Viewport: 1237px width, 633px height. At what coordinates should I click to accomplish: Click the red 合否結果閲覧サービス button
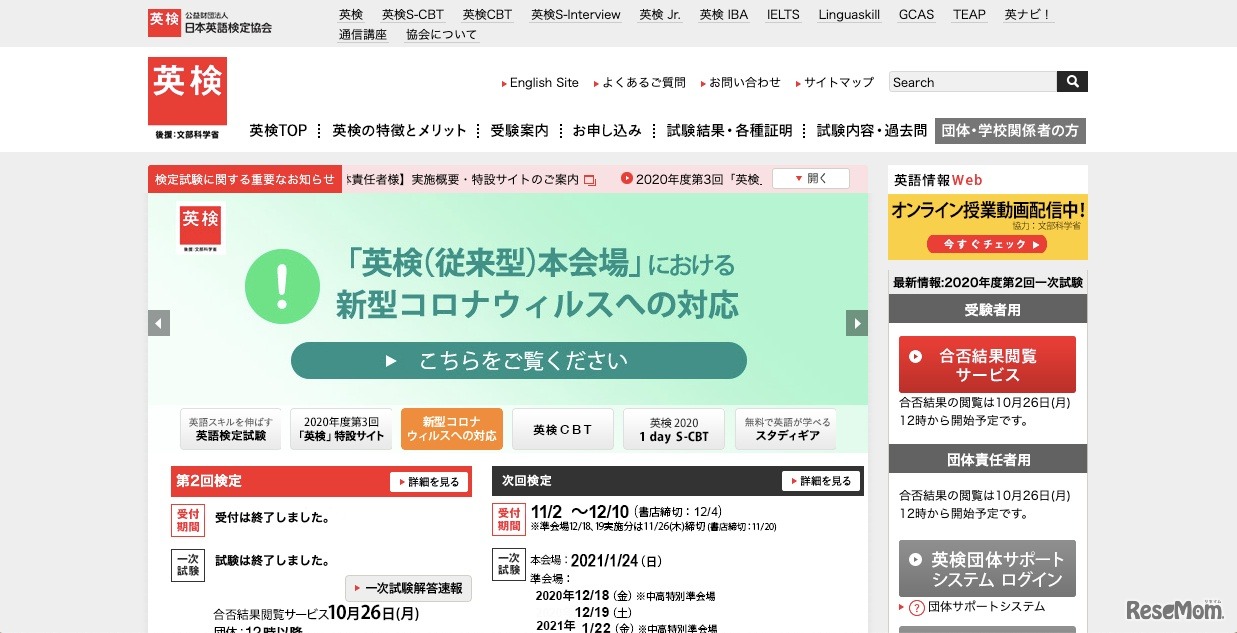coord(987,364)
